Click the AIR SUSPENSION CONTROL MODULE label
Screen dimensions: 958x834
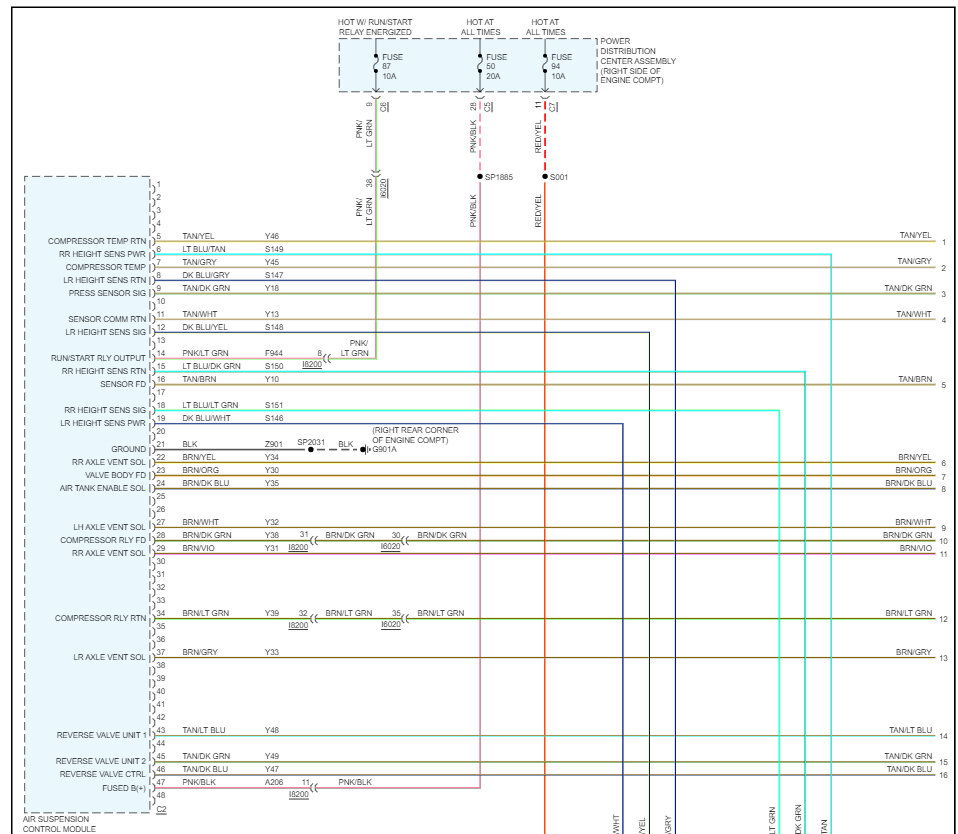pos(59,824)
